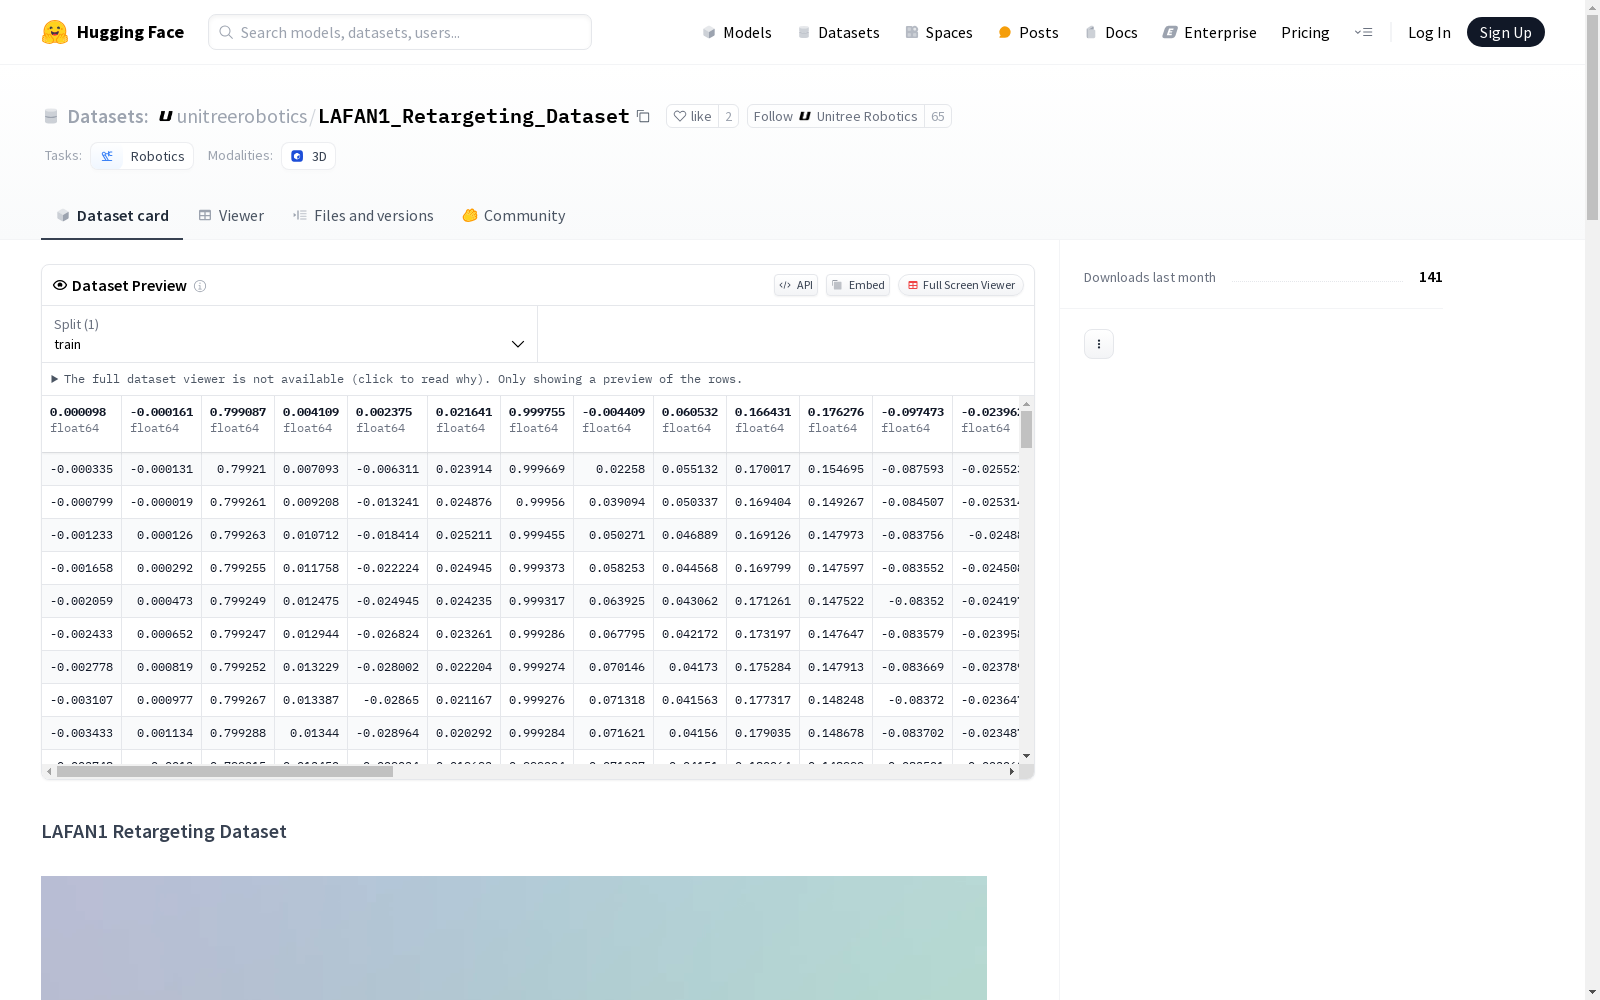The width and height of the screenshot is (1600, 1000).
Task: Click the 3D modality tag
Action: [x=308, y=156]
